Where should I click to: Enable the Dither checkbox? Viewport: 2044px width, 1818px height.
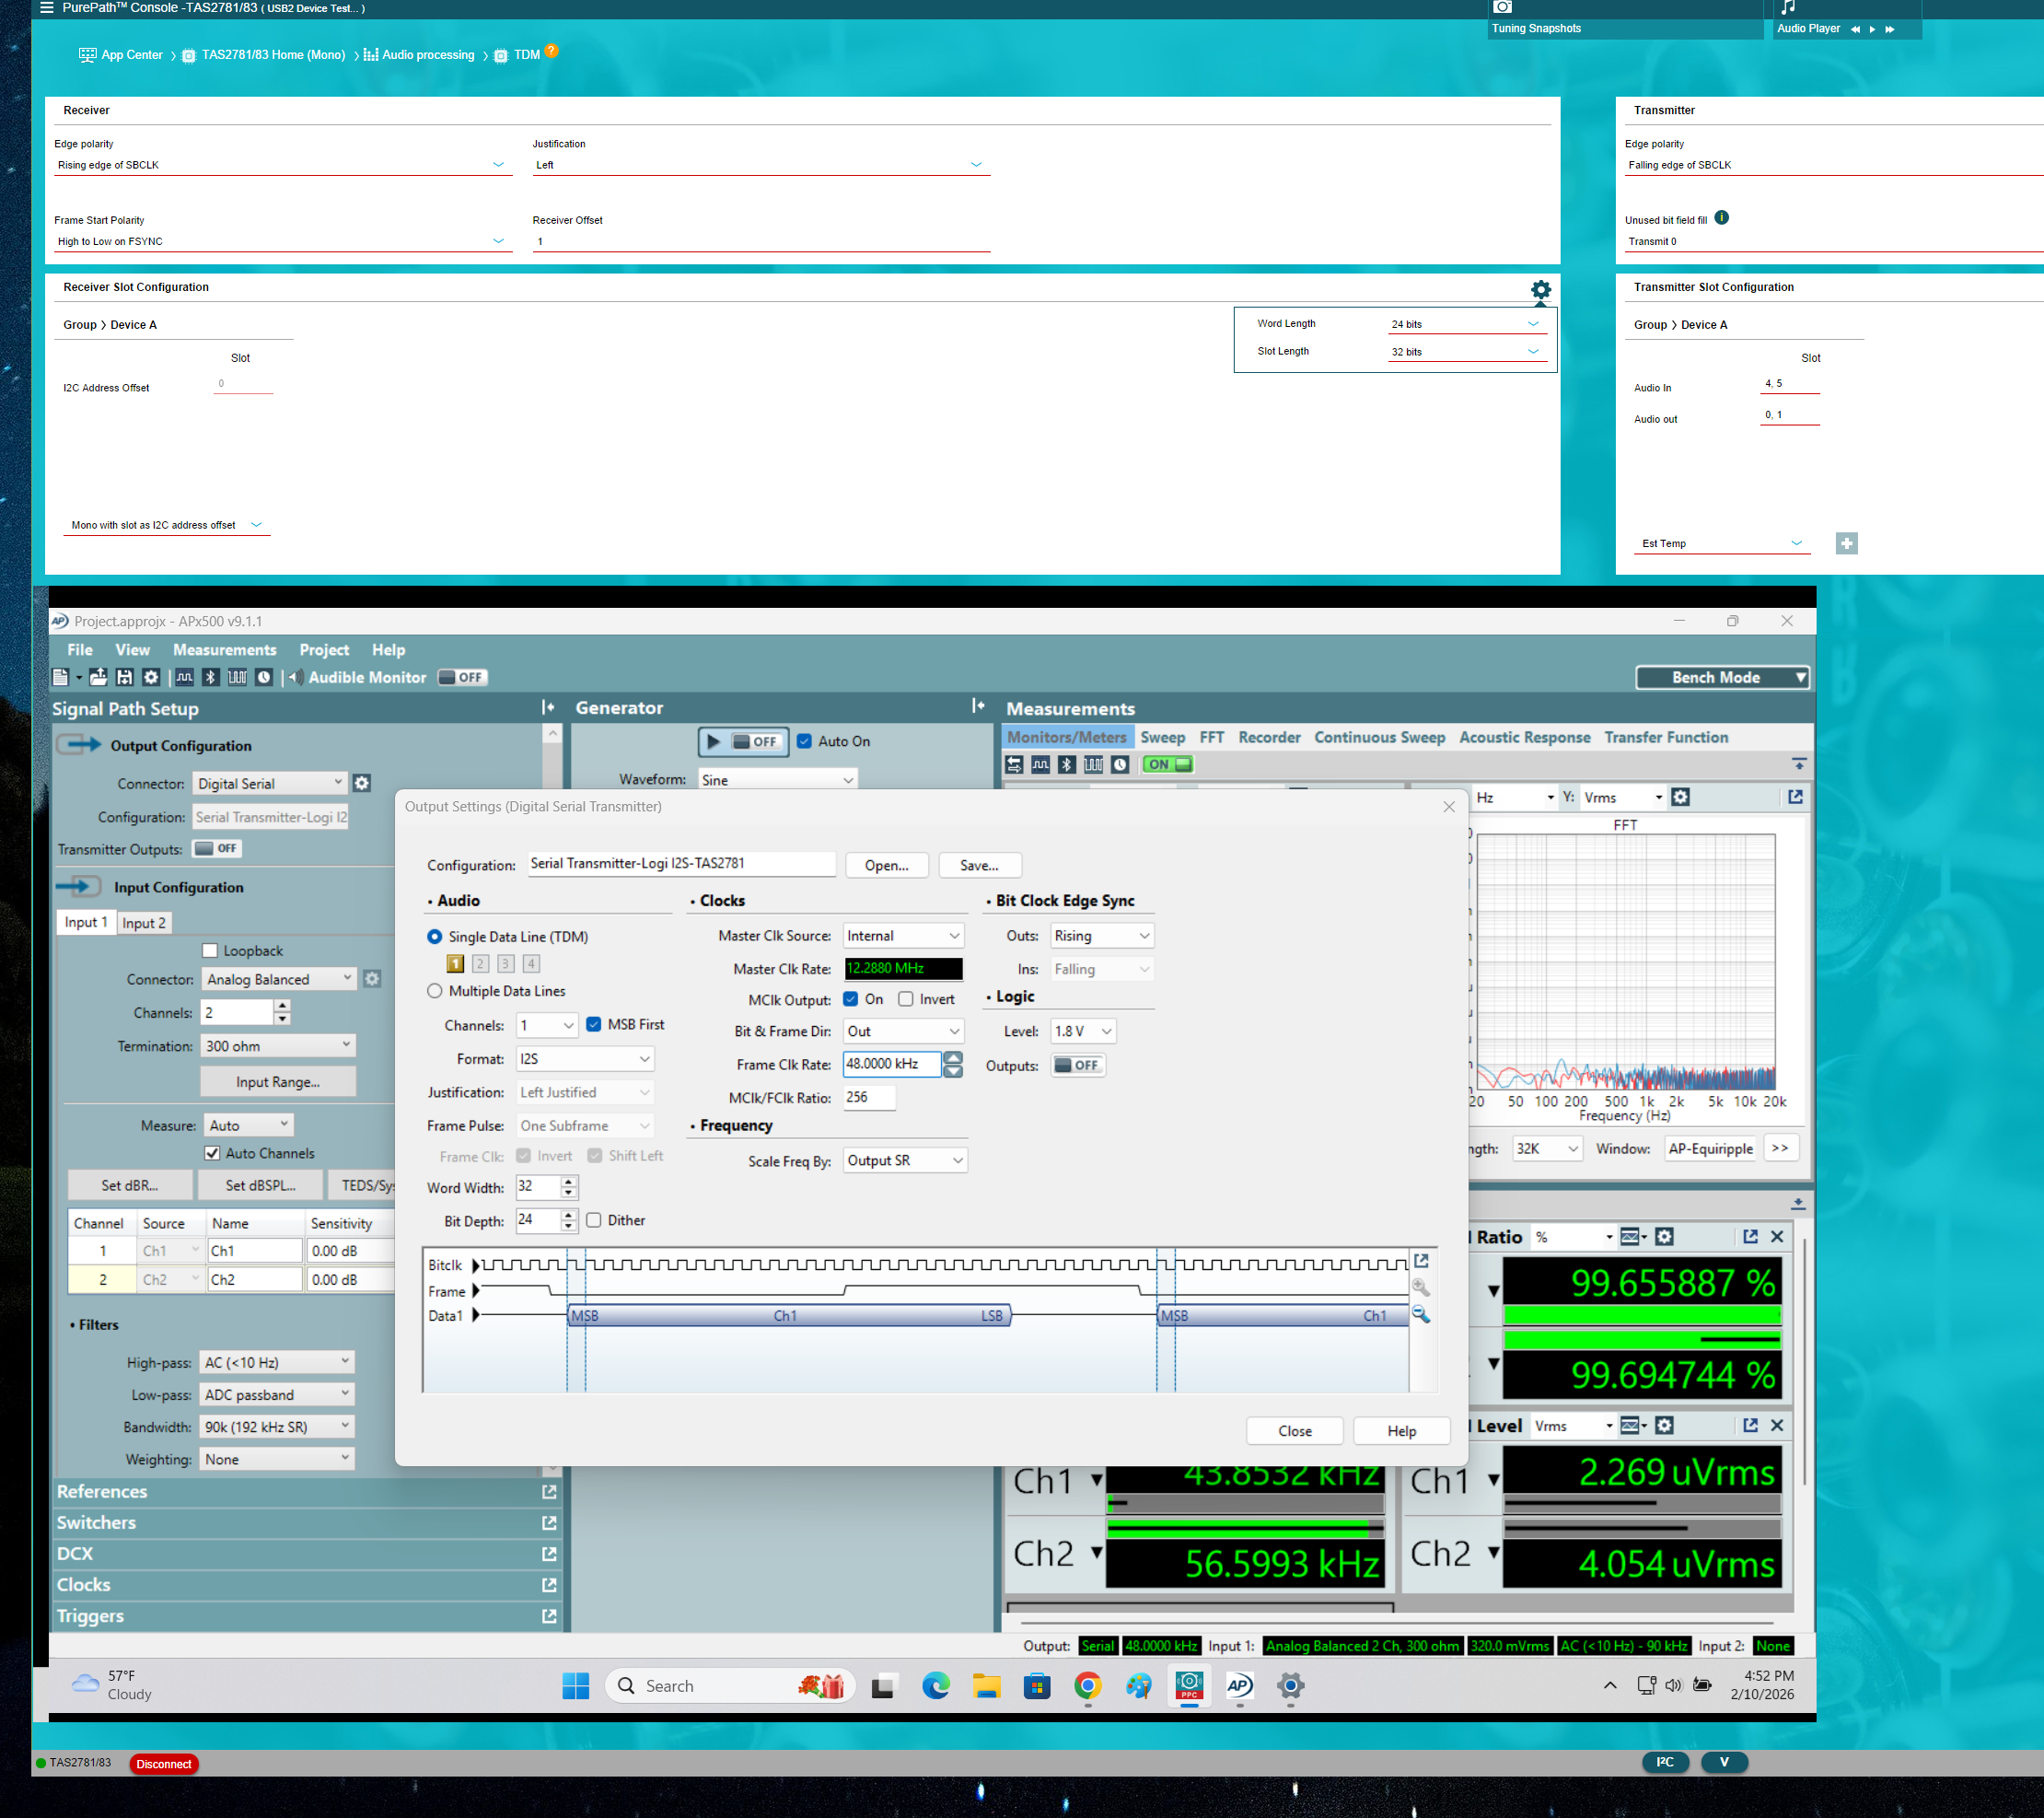coord(594,1220)
